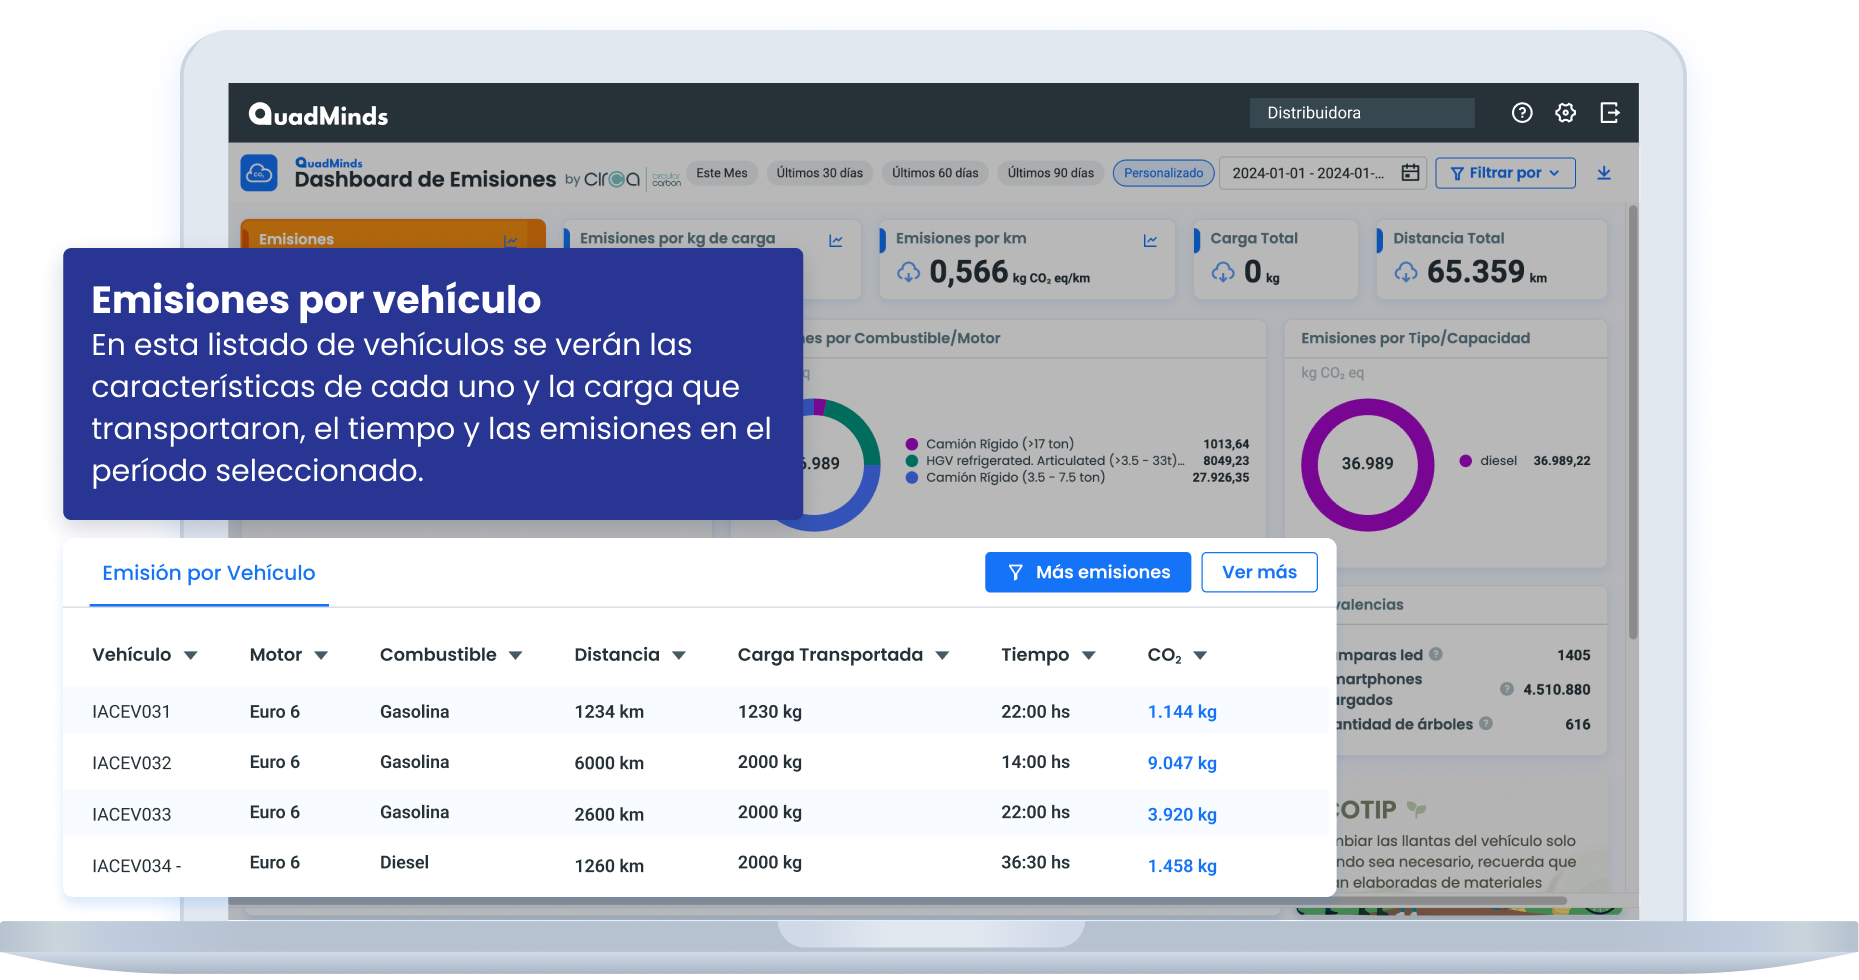1859x980 pixels.
Task: Open settings gear icon in header
Action: [x=1565, y=113]
